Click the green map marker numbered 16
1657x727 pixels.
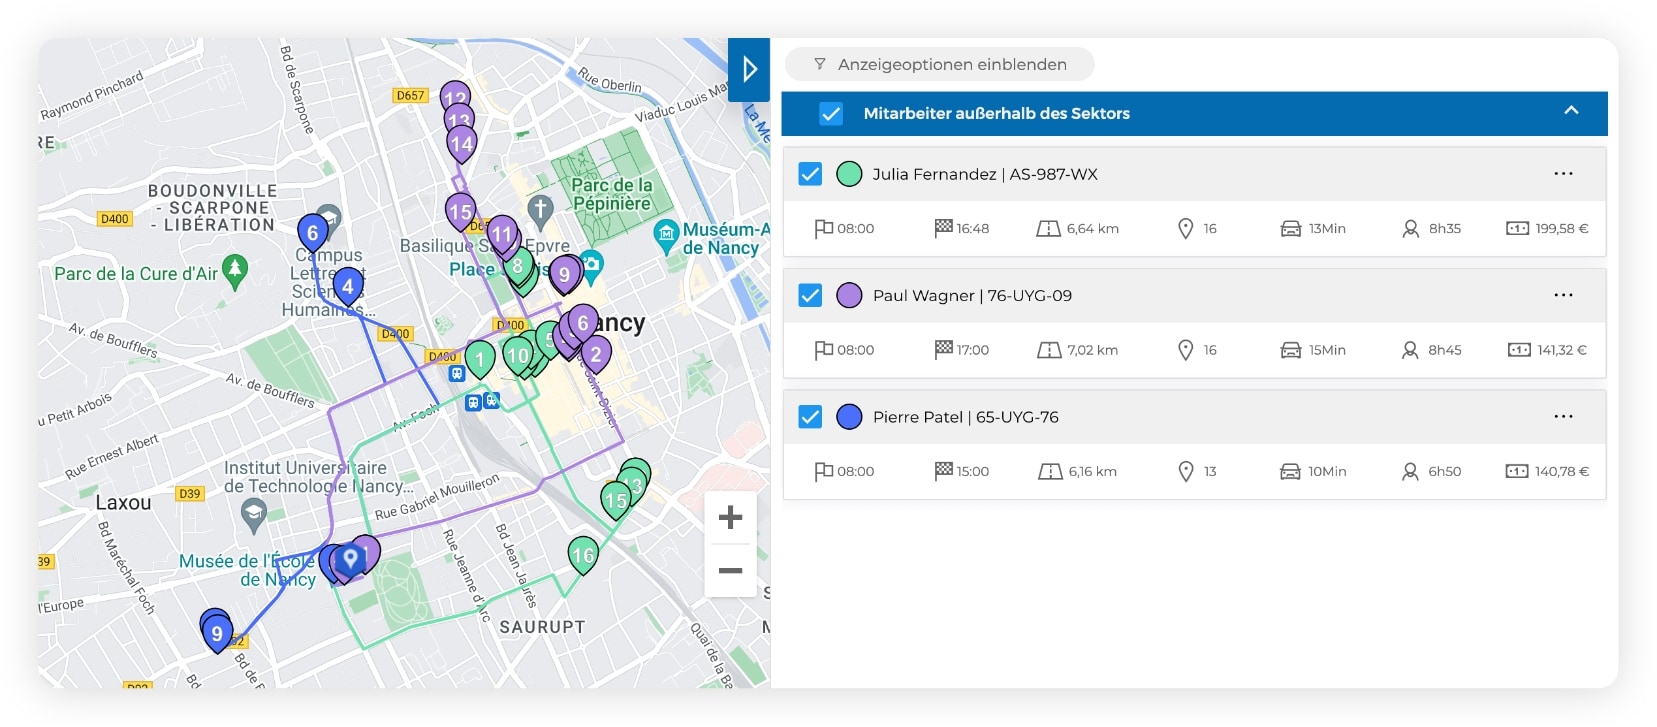(583, 554)
